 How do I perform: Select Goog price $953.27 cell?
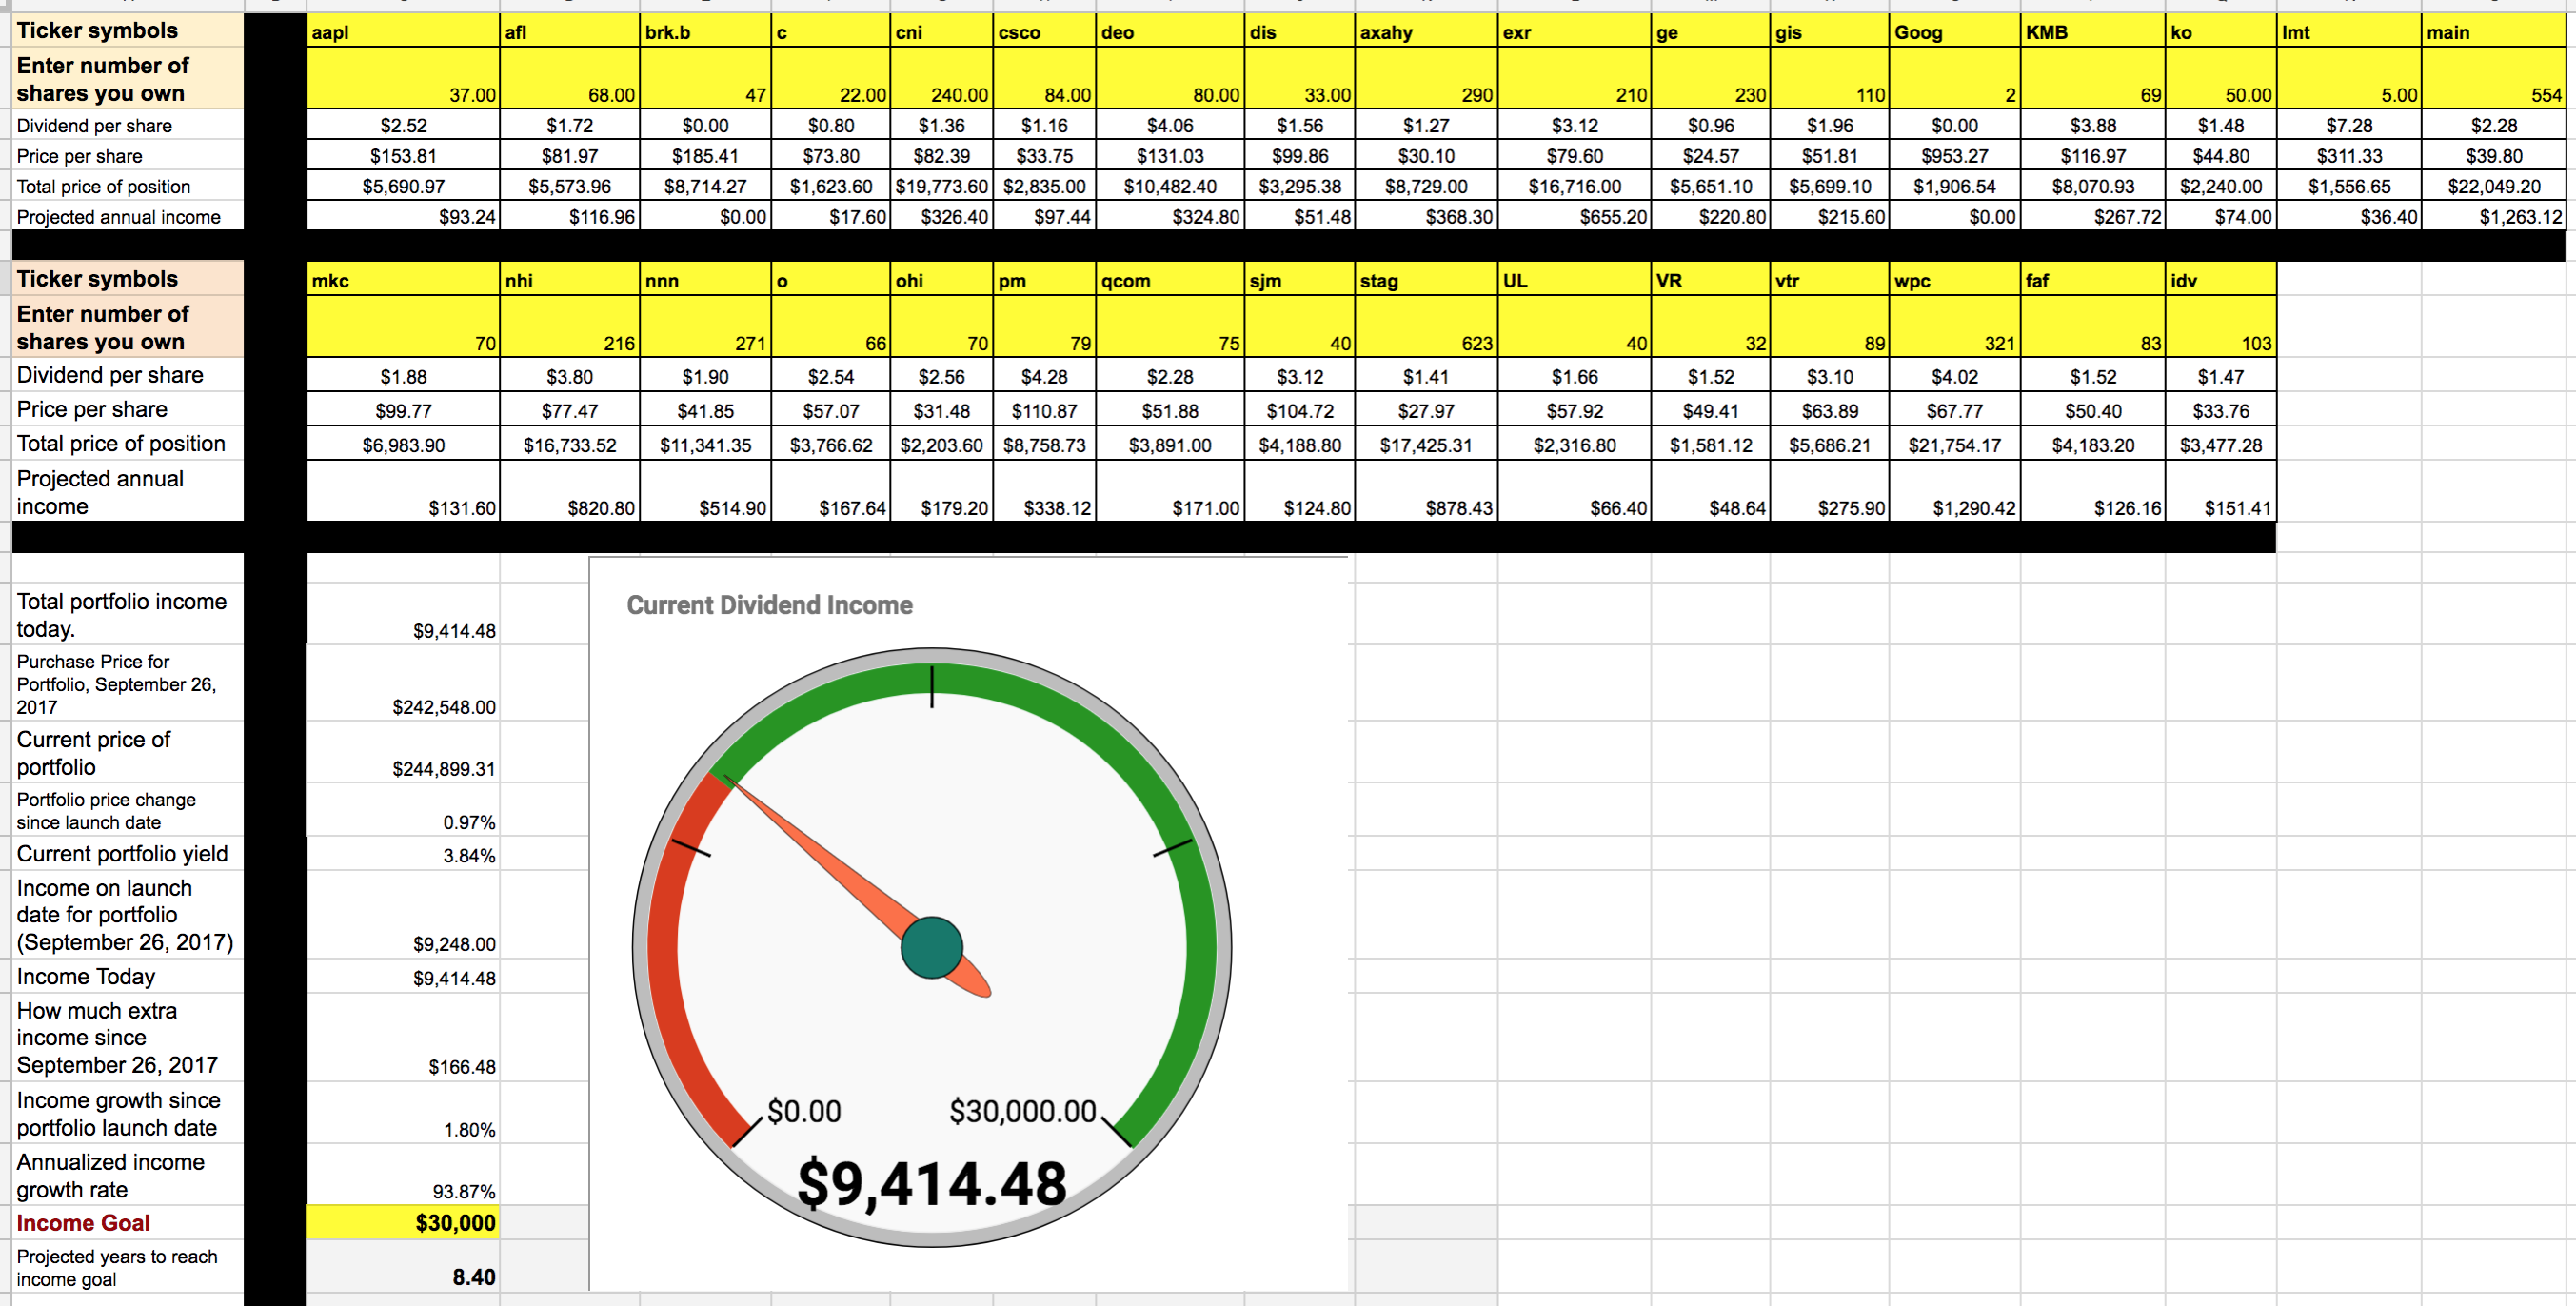point(1954,156)
